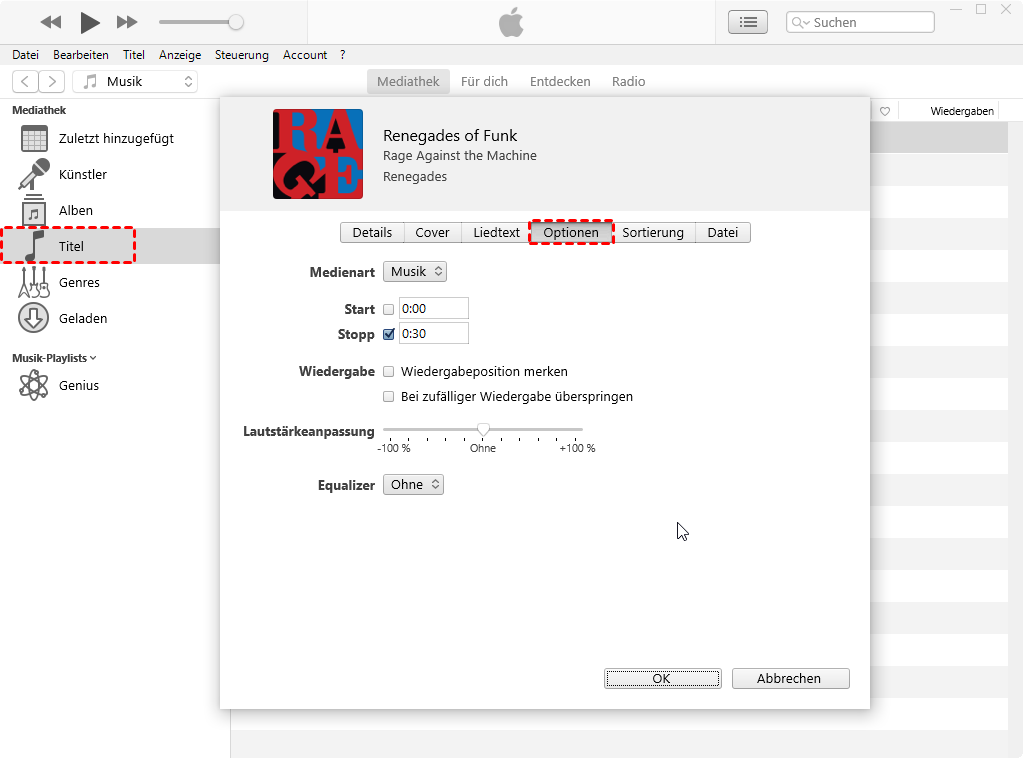Screen dimensions: 1023x758
Task: Select the Künstler microphone icon
Action: tap(34, 175)
